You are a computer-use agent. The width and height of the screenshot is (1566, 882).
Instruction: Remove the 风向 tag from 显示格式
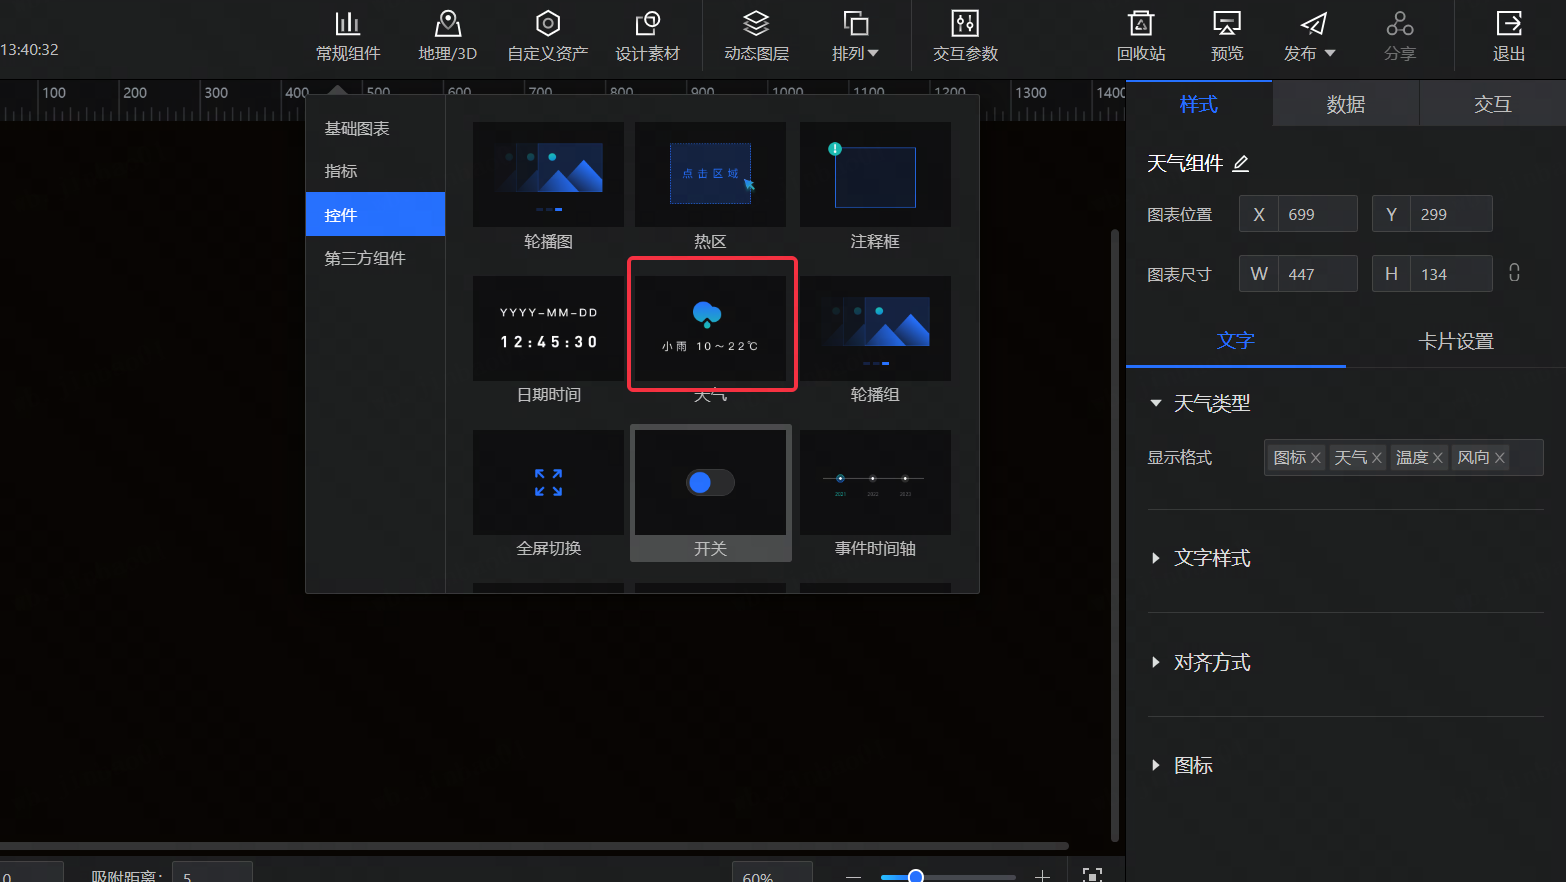(1499, 458)
